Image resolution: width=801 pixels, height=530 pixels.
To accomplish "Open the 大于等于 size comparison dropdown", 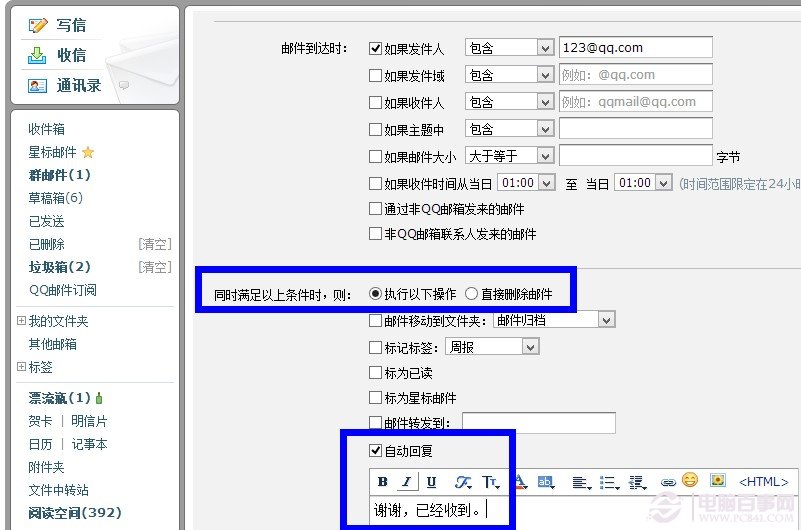I will point(509,156).
